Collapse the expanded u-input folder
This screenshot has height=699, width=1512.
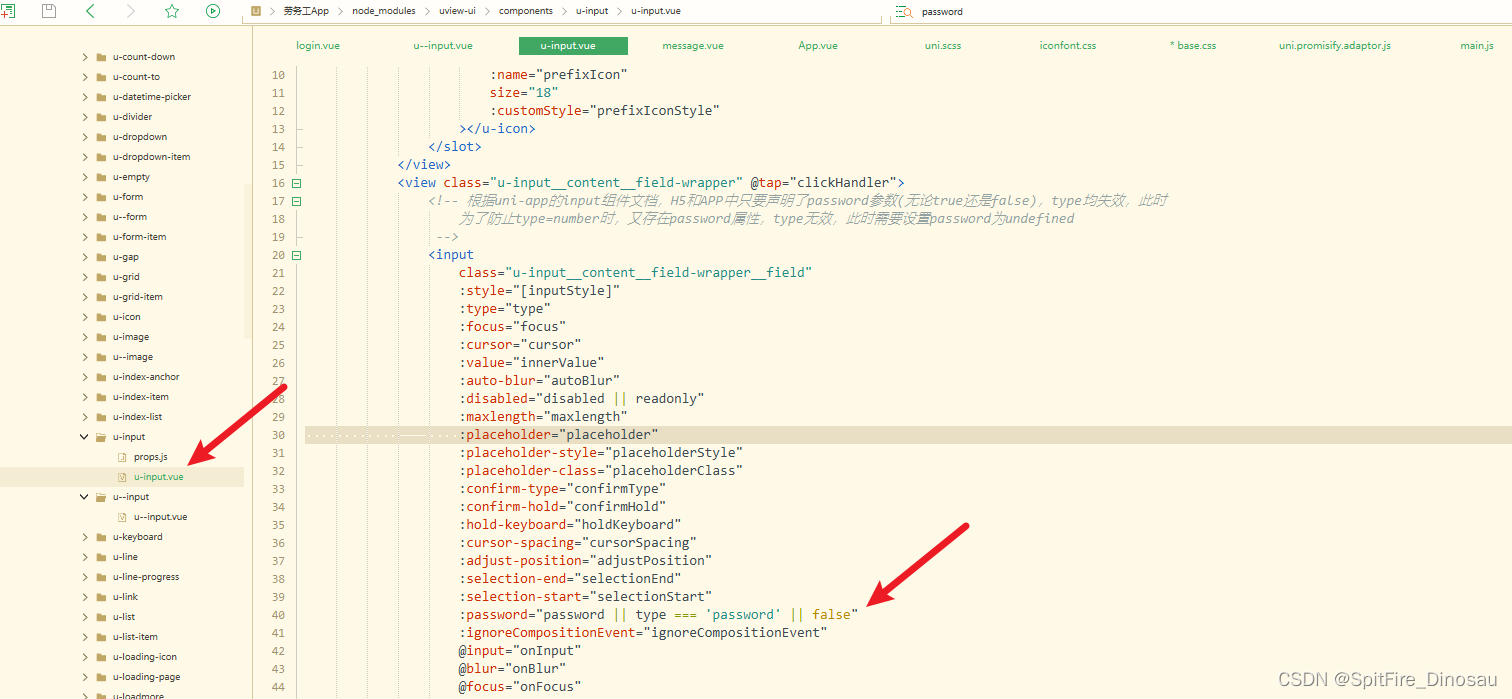[85, 436]
